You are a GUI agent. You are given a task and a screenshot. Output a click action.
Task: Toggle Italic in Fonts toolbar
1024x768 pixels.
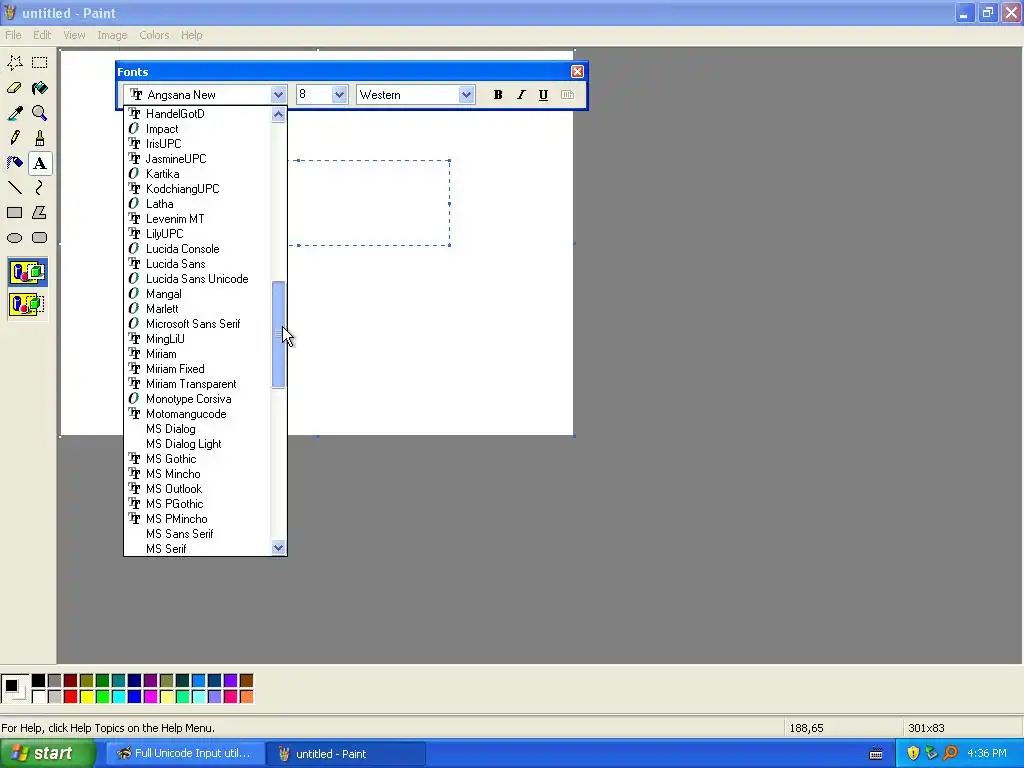coord(520,95)
